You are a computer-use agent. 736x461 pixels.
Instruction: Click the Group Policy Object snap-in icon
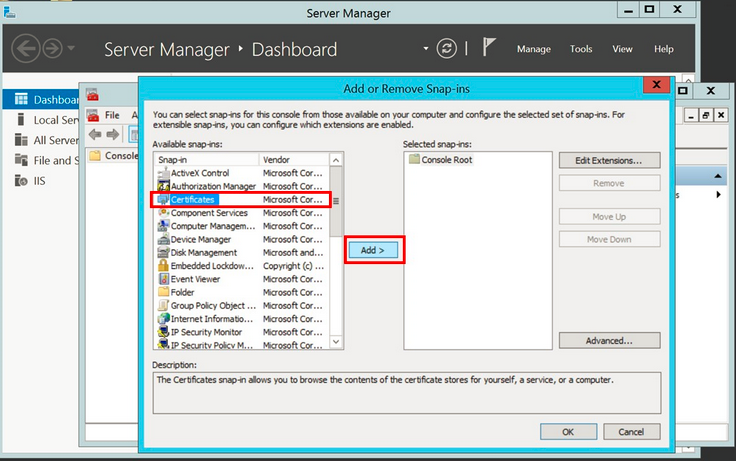(163, 305)
